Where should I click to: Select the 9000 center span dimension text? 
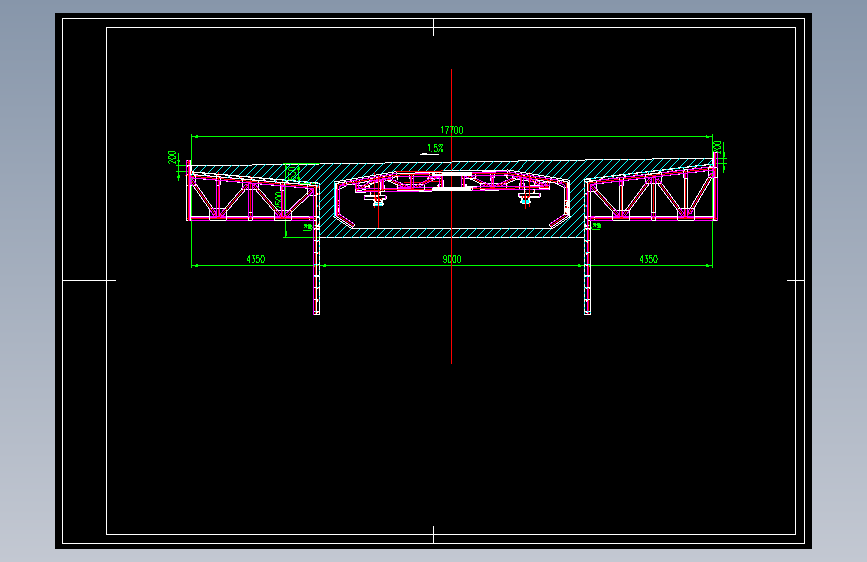tap(452, 259)
